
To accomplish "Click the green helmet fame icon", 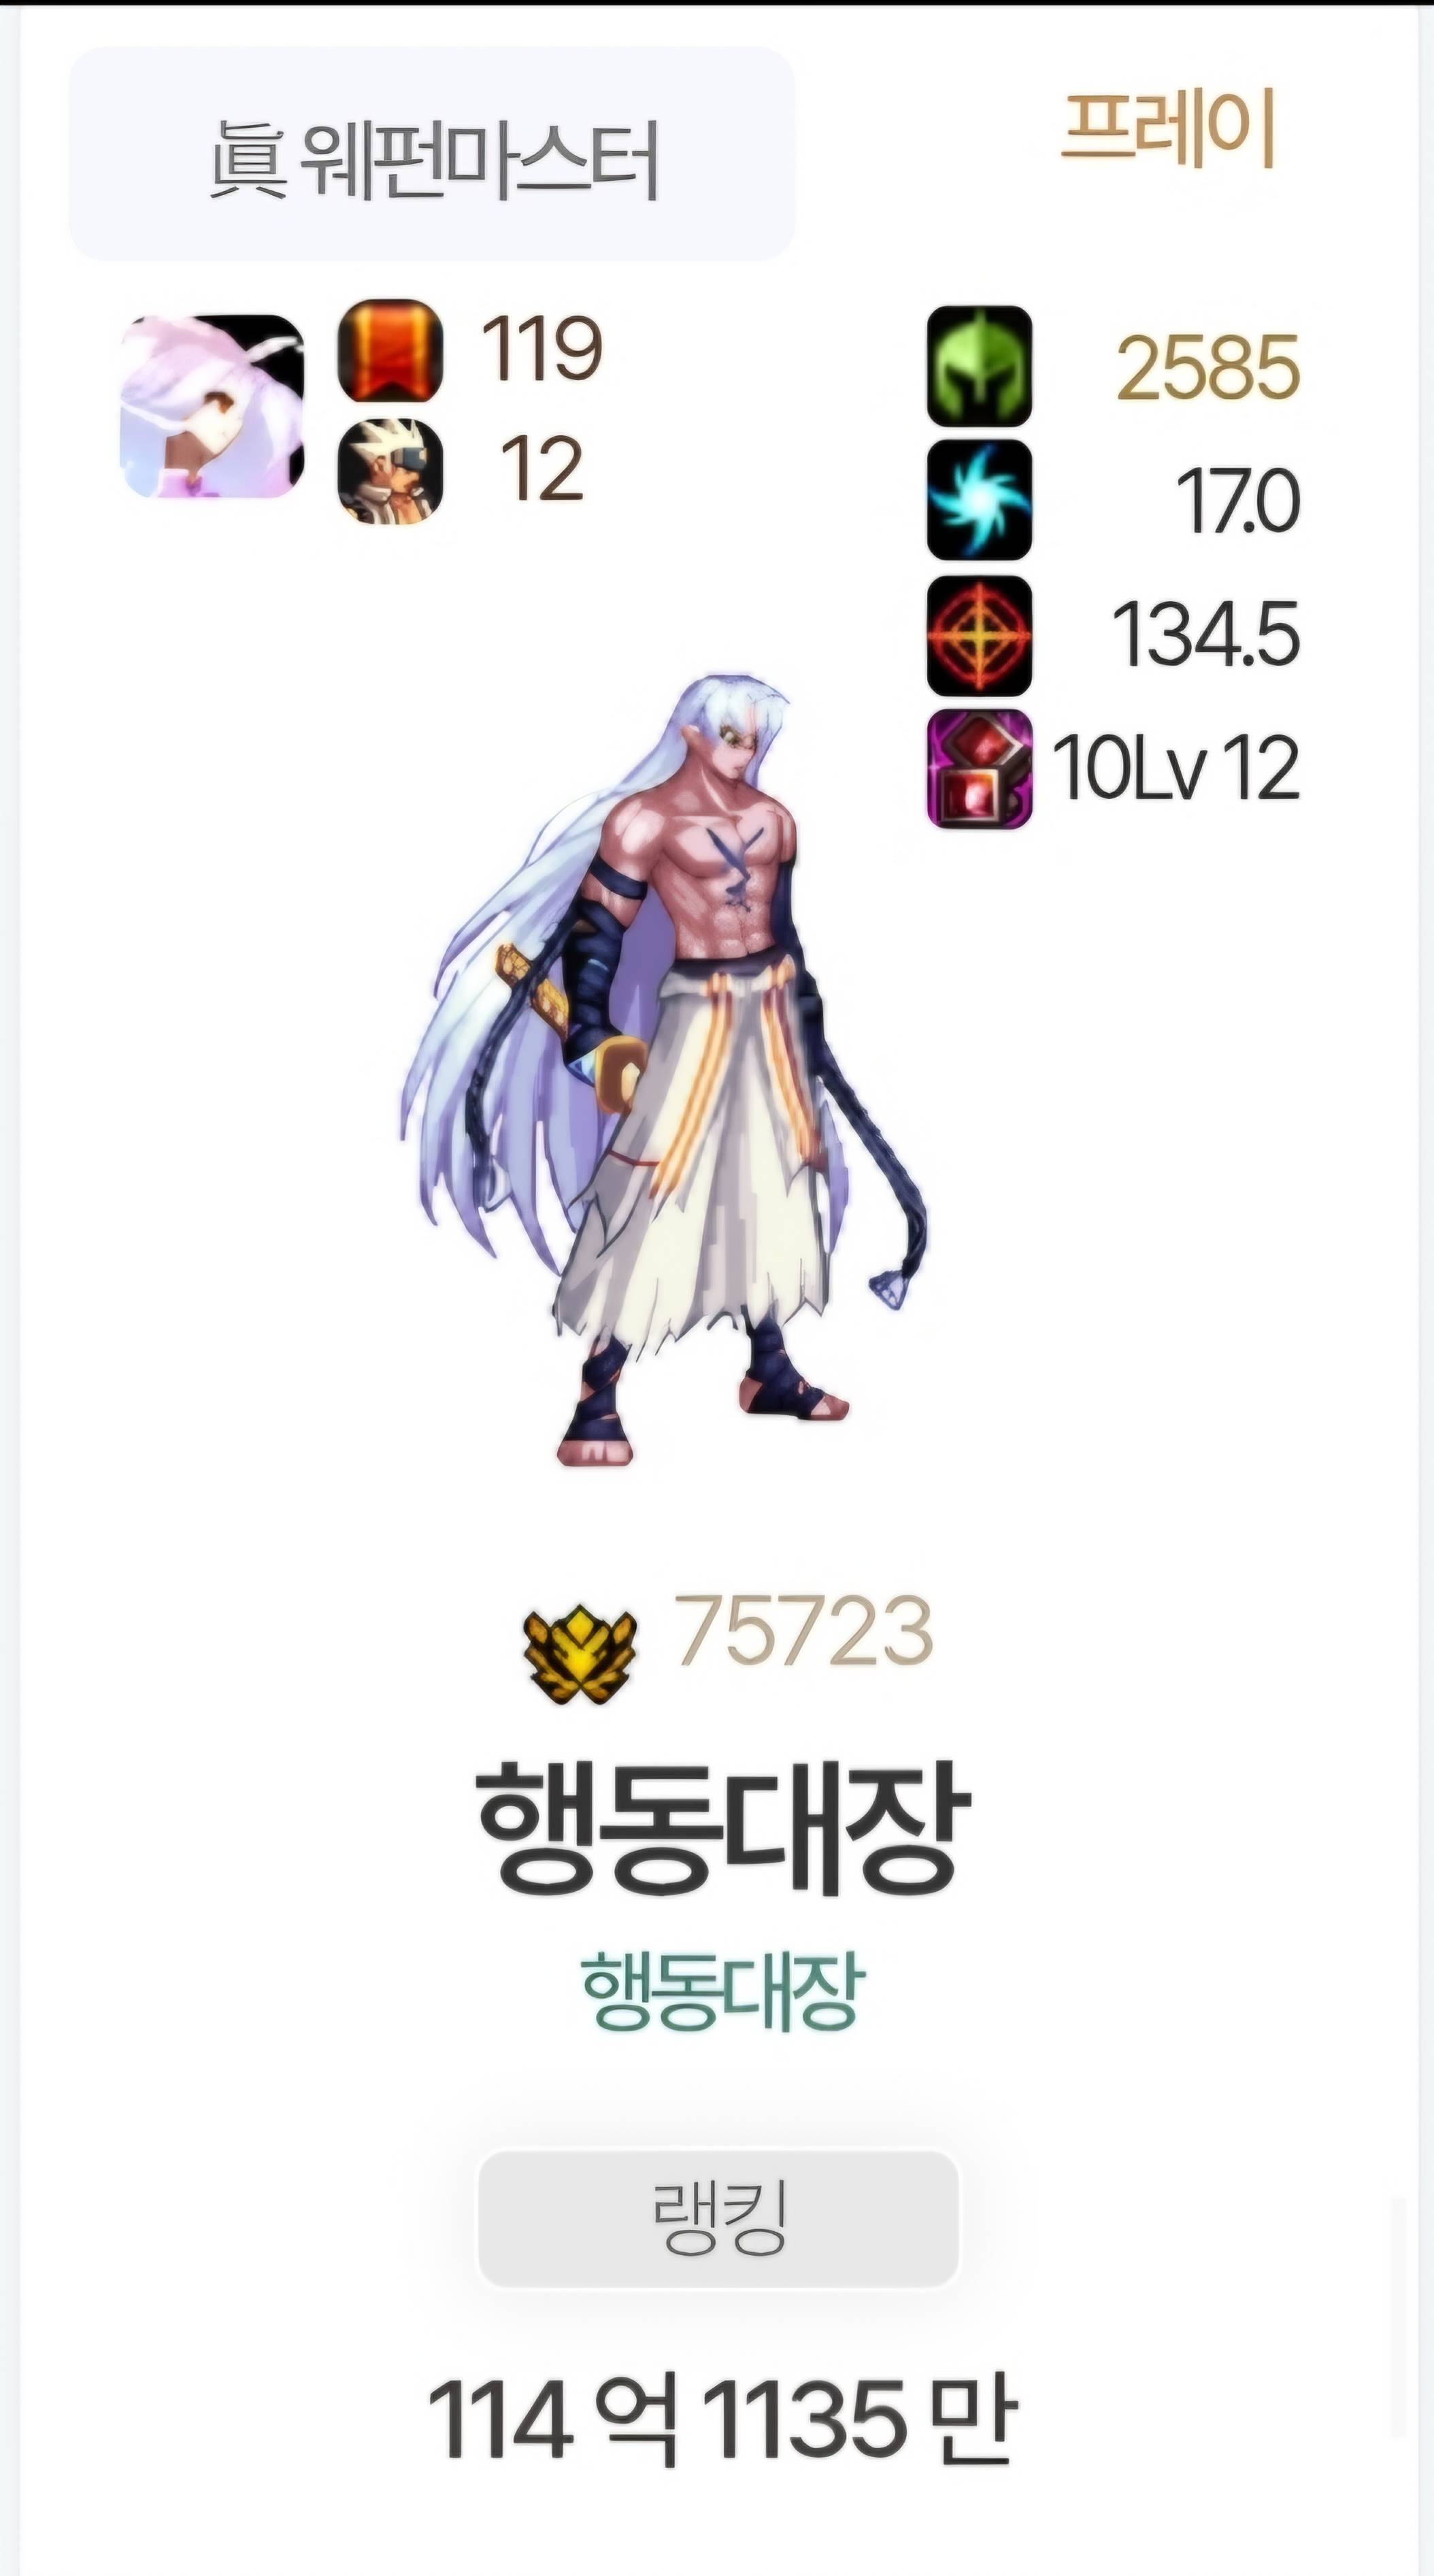I will [979, 366].
